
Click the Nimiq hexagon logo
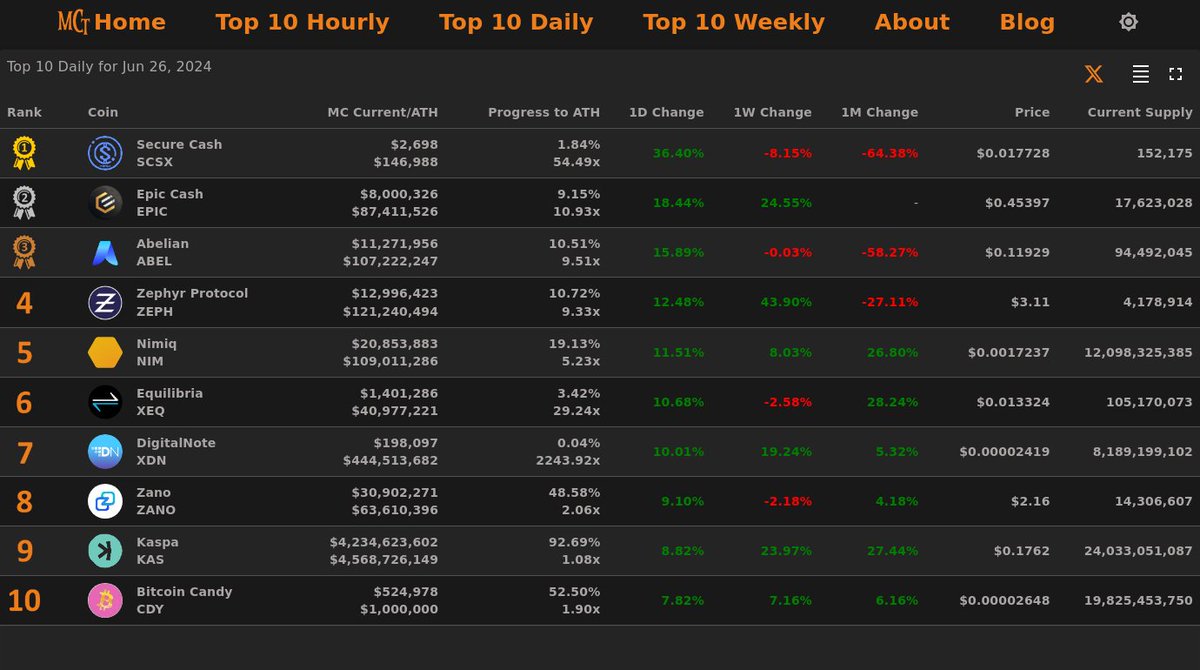(105, 352)
